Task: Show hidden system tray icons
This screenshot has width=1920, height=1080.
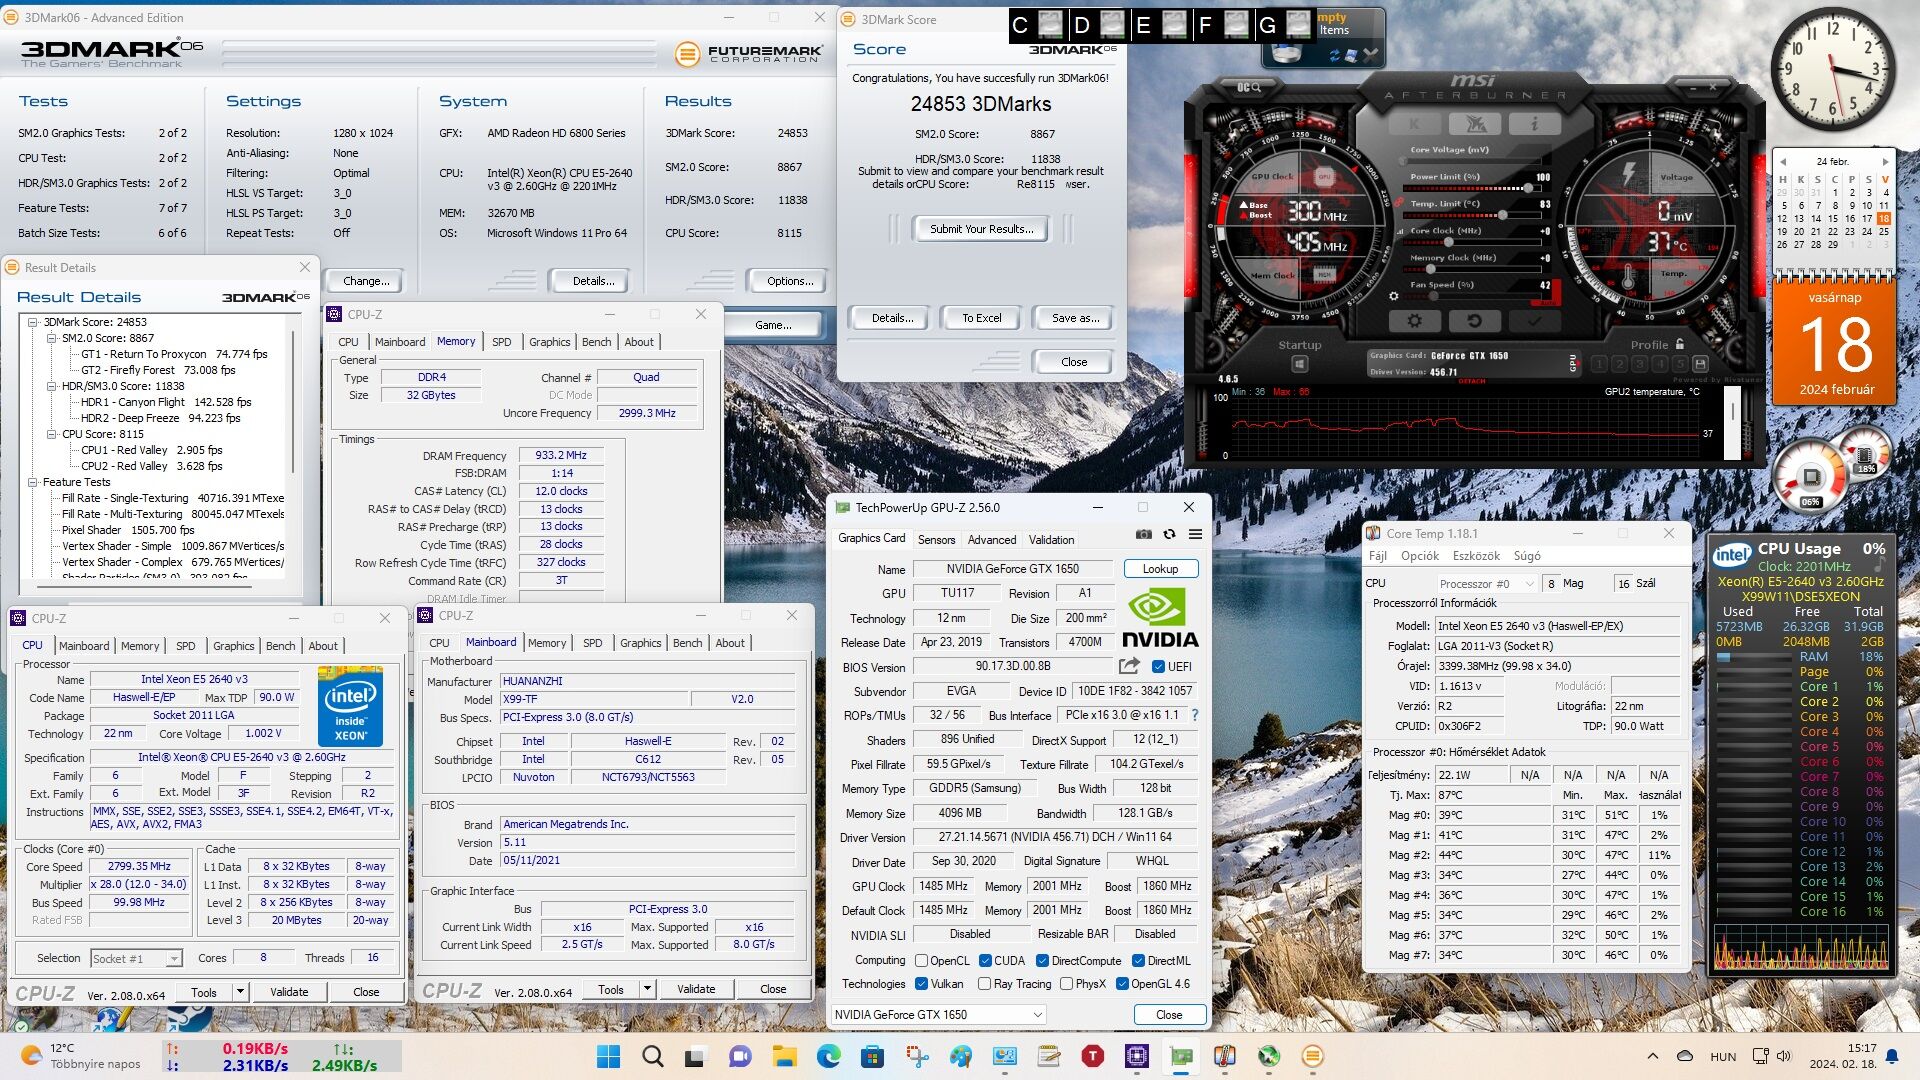Action: [x=1652, y=1056]
